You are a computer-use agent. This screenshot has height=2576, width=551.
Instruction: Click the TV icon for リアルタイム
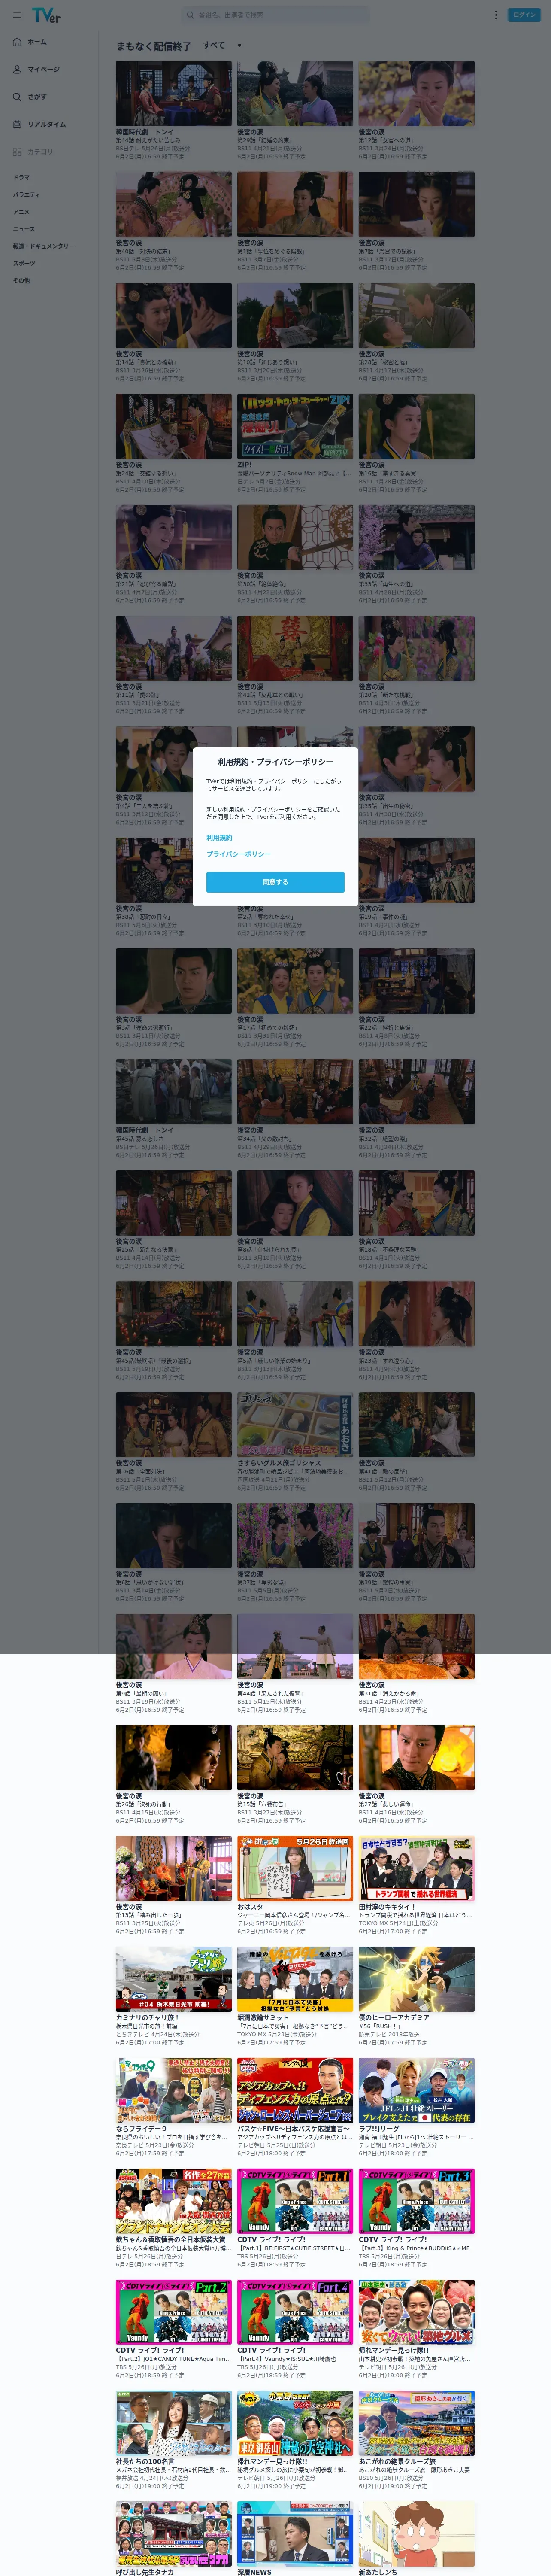pos(17,124)
